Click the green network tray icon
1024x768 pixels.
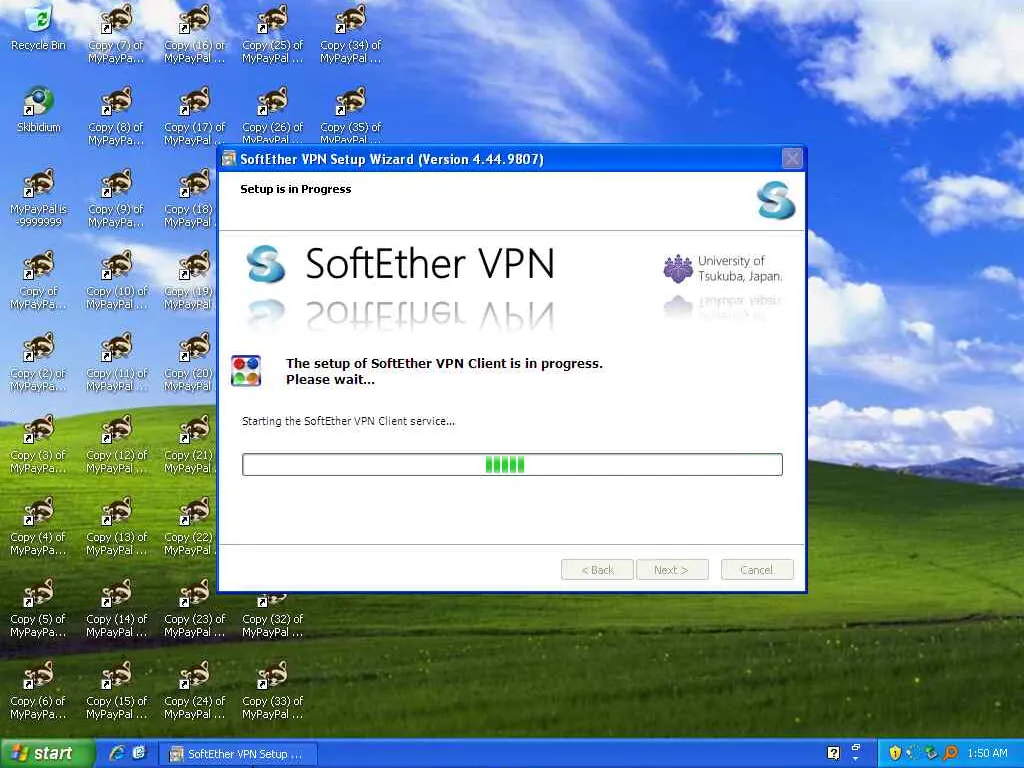pos(932,754)
